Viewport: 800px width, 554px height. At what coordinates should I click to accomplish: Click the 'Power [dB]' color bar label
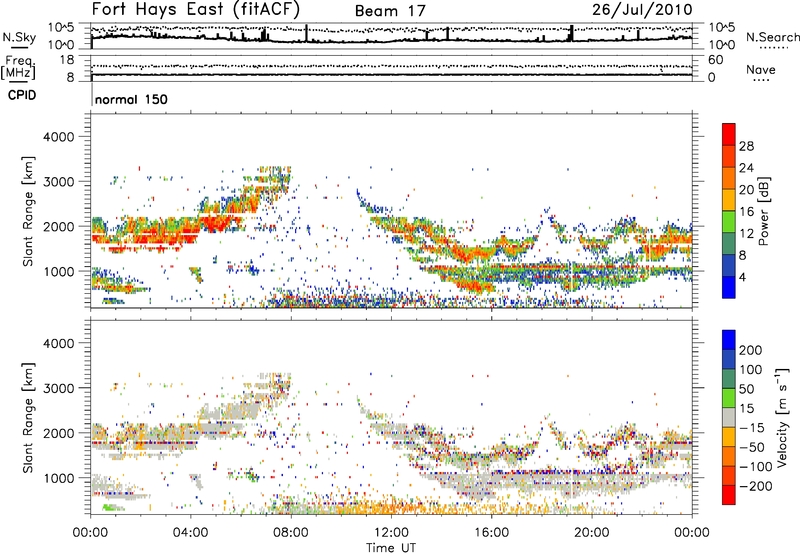[x=763, y=211]
